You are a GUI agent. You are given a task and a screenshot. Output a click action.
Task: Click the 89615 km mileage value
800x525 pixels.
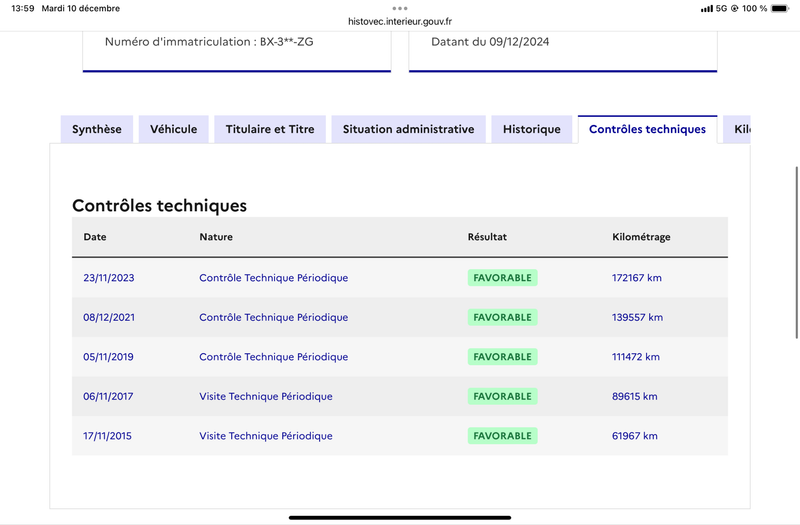635,396
